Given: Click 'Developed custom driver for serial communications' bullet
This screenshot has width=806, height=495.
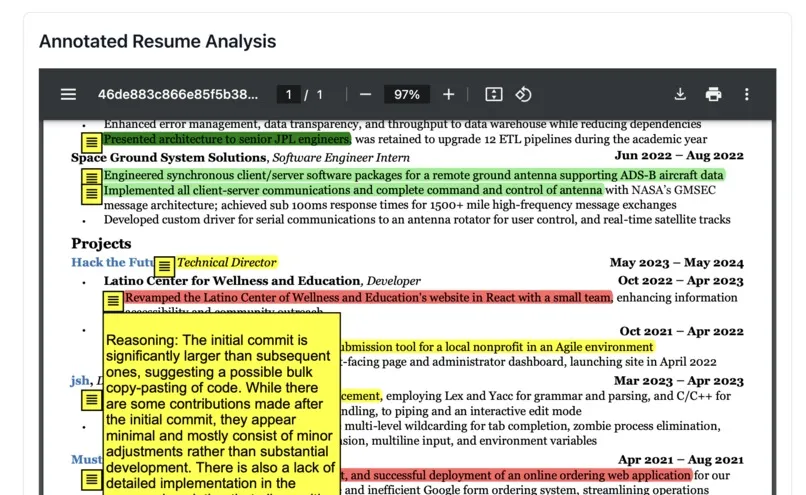Looking at the screenshot, I should (417, 220).
